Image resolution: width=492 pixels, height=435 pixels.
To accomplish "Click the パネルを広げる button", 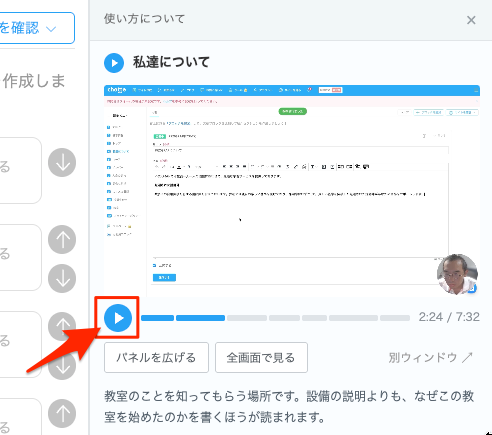I will coord(156,357).
